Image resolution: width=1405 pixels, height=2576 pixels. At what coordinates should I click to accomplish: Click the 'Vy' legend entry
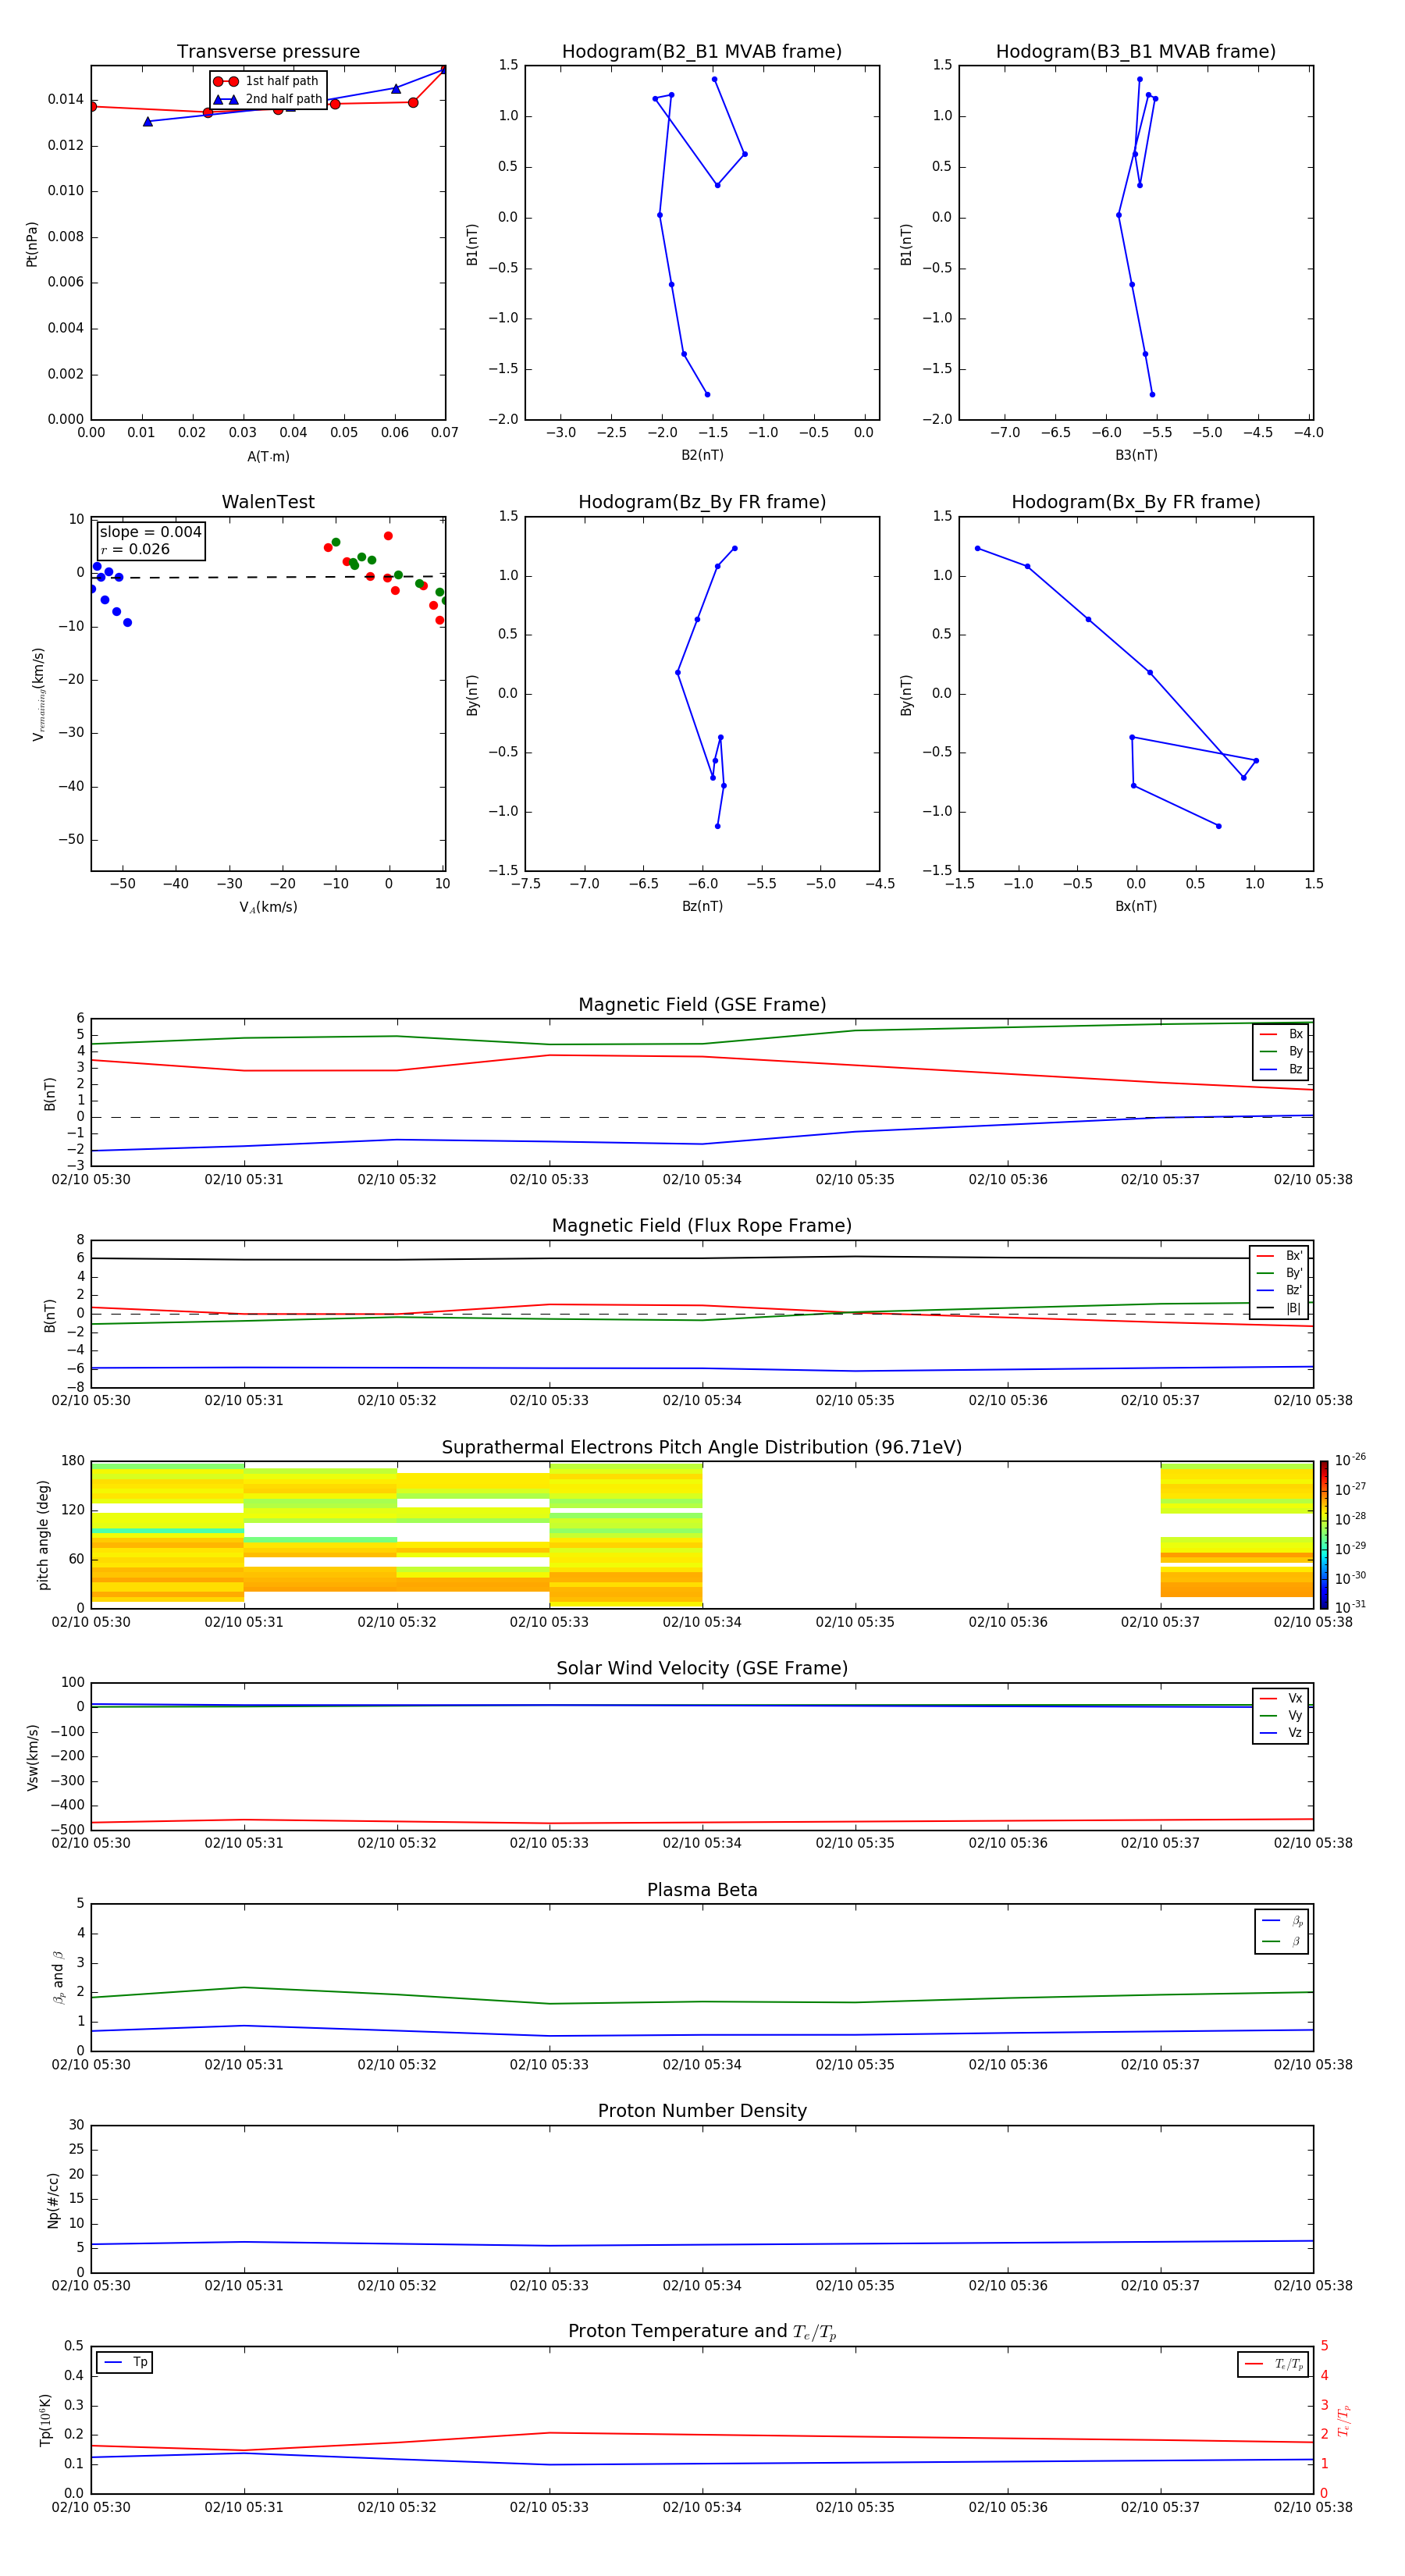pos(1281,1716)
